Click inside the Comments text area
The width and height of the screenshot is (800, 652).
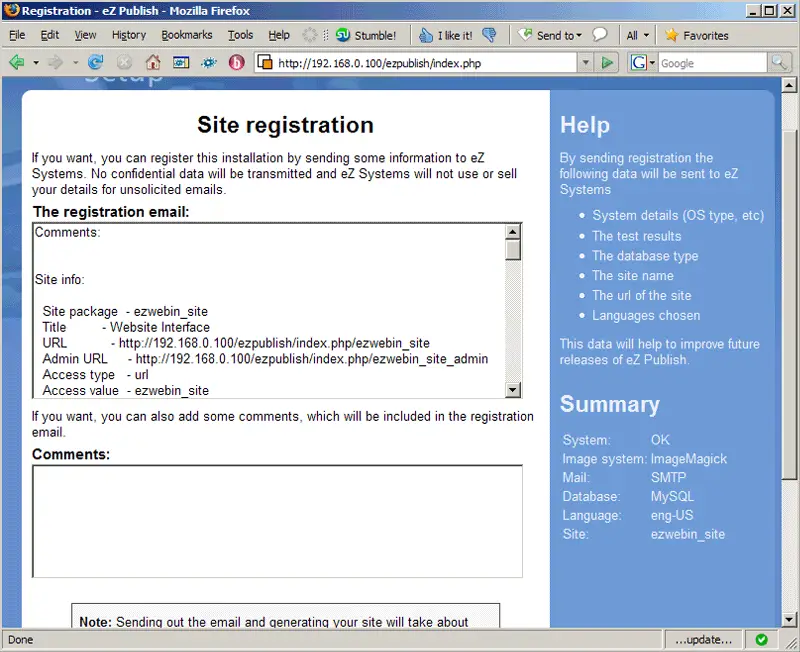[x=277, y=520]
